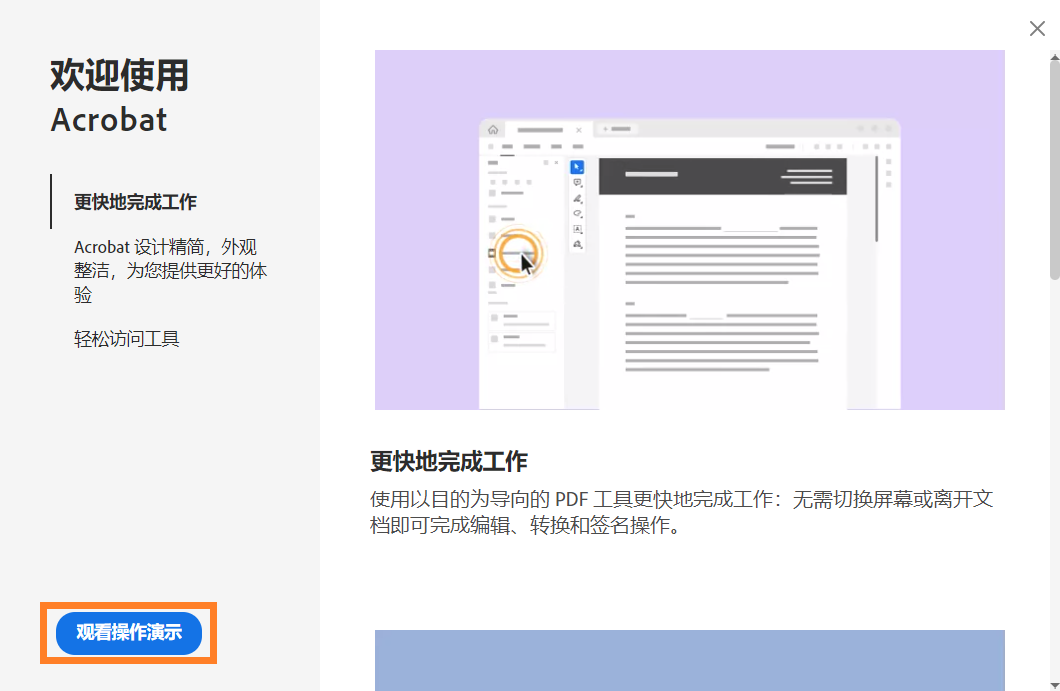Click the signature pen tool icon
1060x691 pixels.
coord(577,197)
